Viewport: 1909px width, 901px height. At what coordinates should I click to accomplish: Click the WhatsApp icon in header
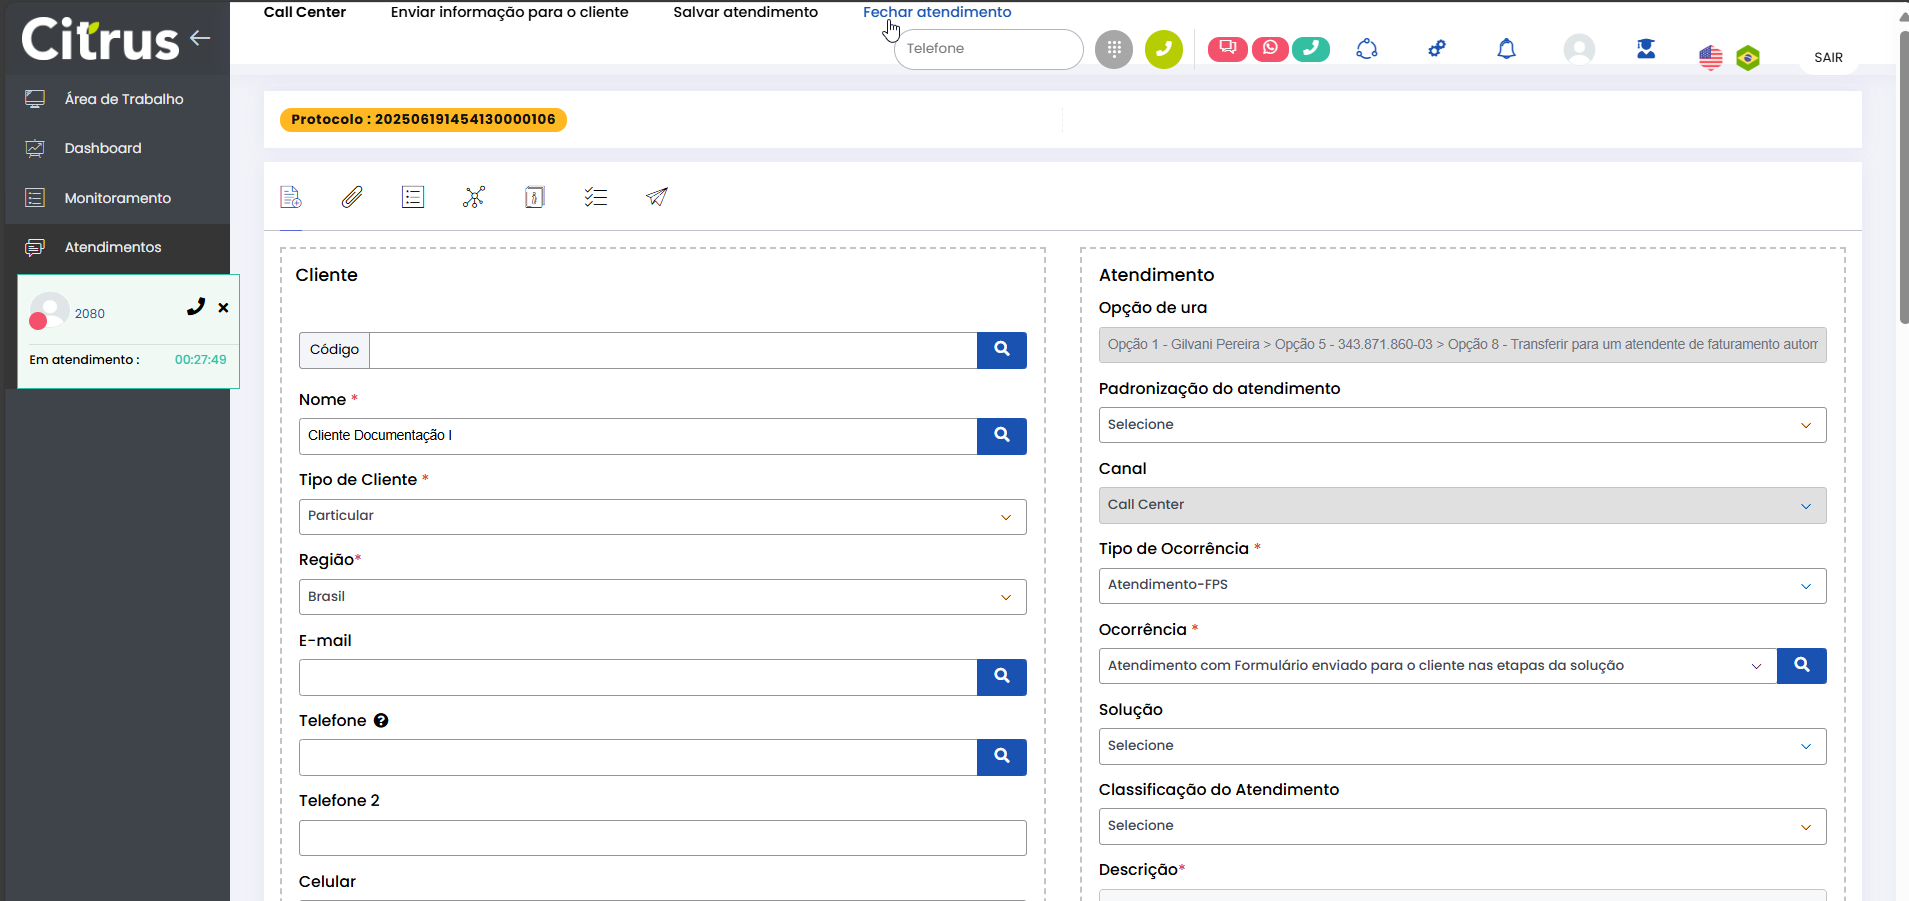coord(1269,49)
